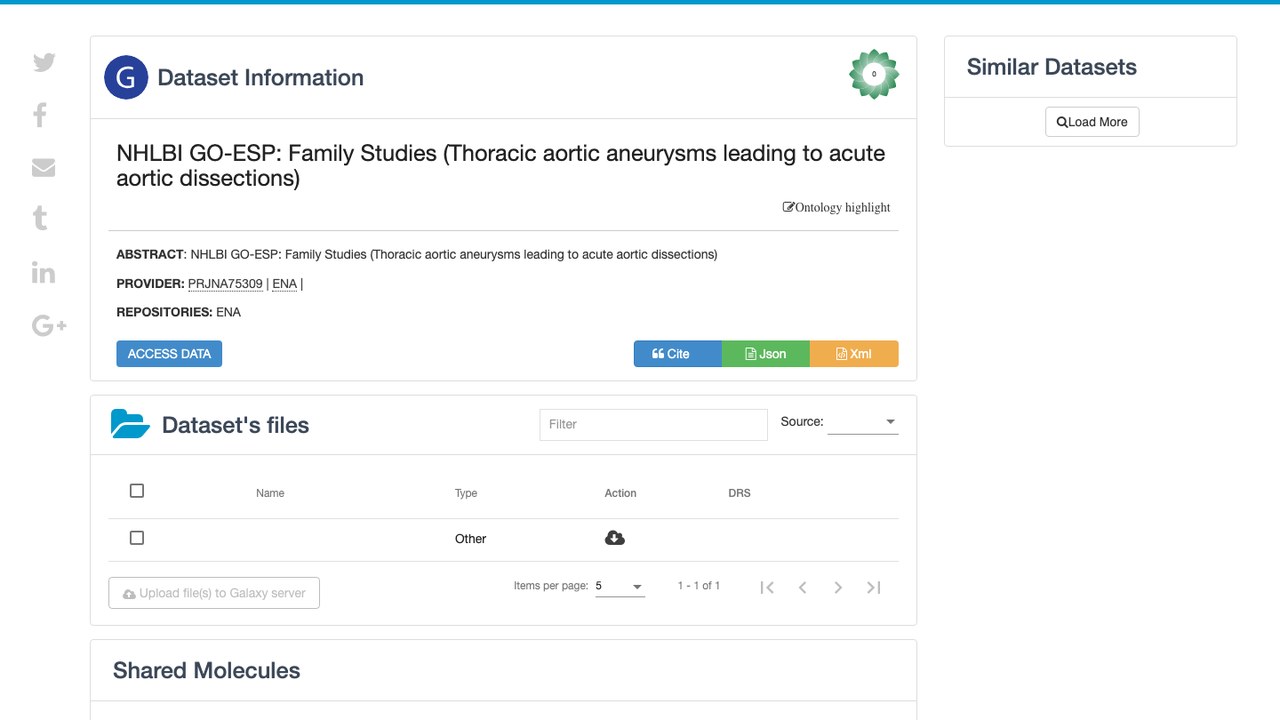Viewport: 1280px width, 720px height.
Task: Click the 'Other' type cell
Action: click(471, 539)
